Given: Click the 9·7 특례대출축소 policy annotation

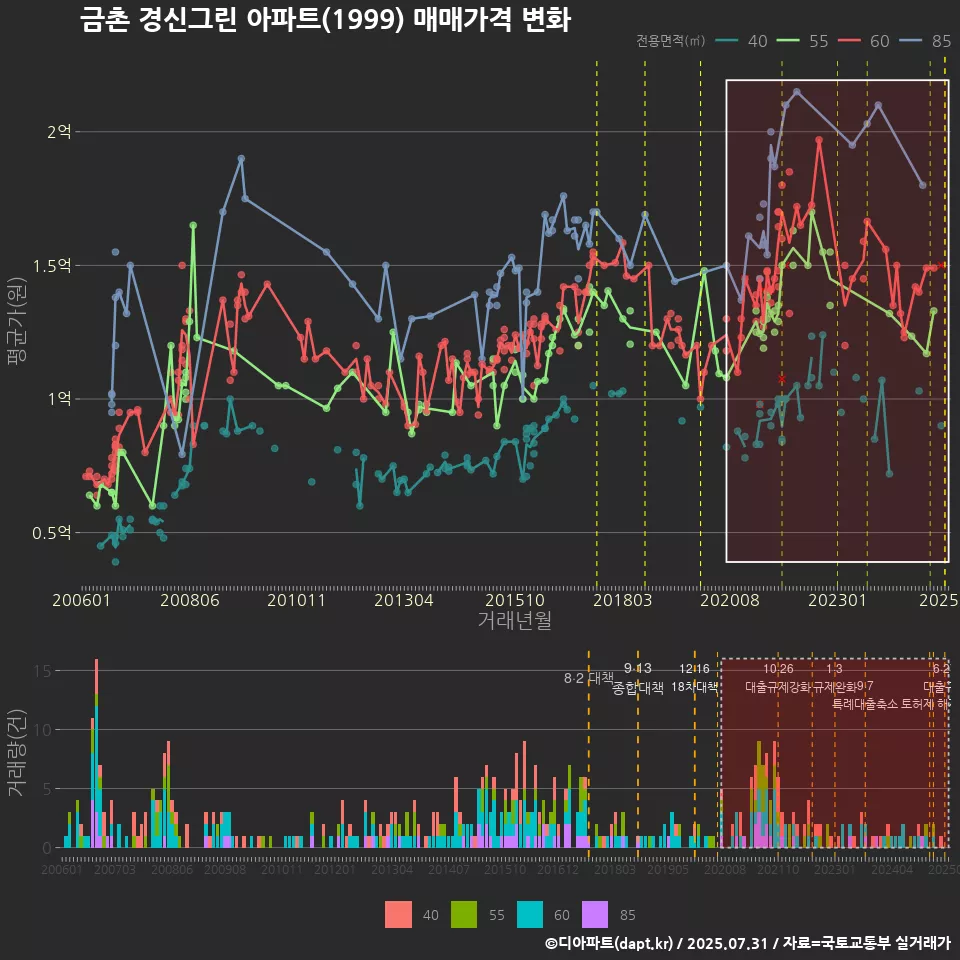Looking at the screenshot, I should coord(865,695).
